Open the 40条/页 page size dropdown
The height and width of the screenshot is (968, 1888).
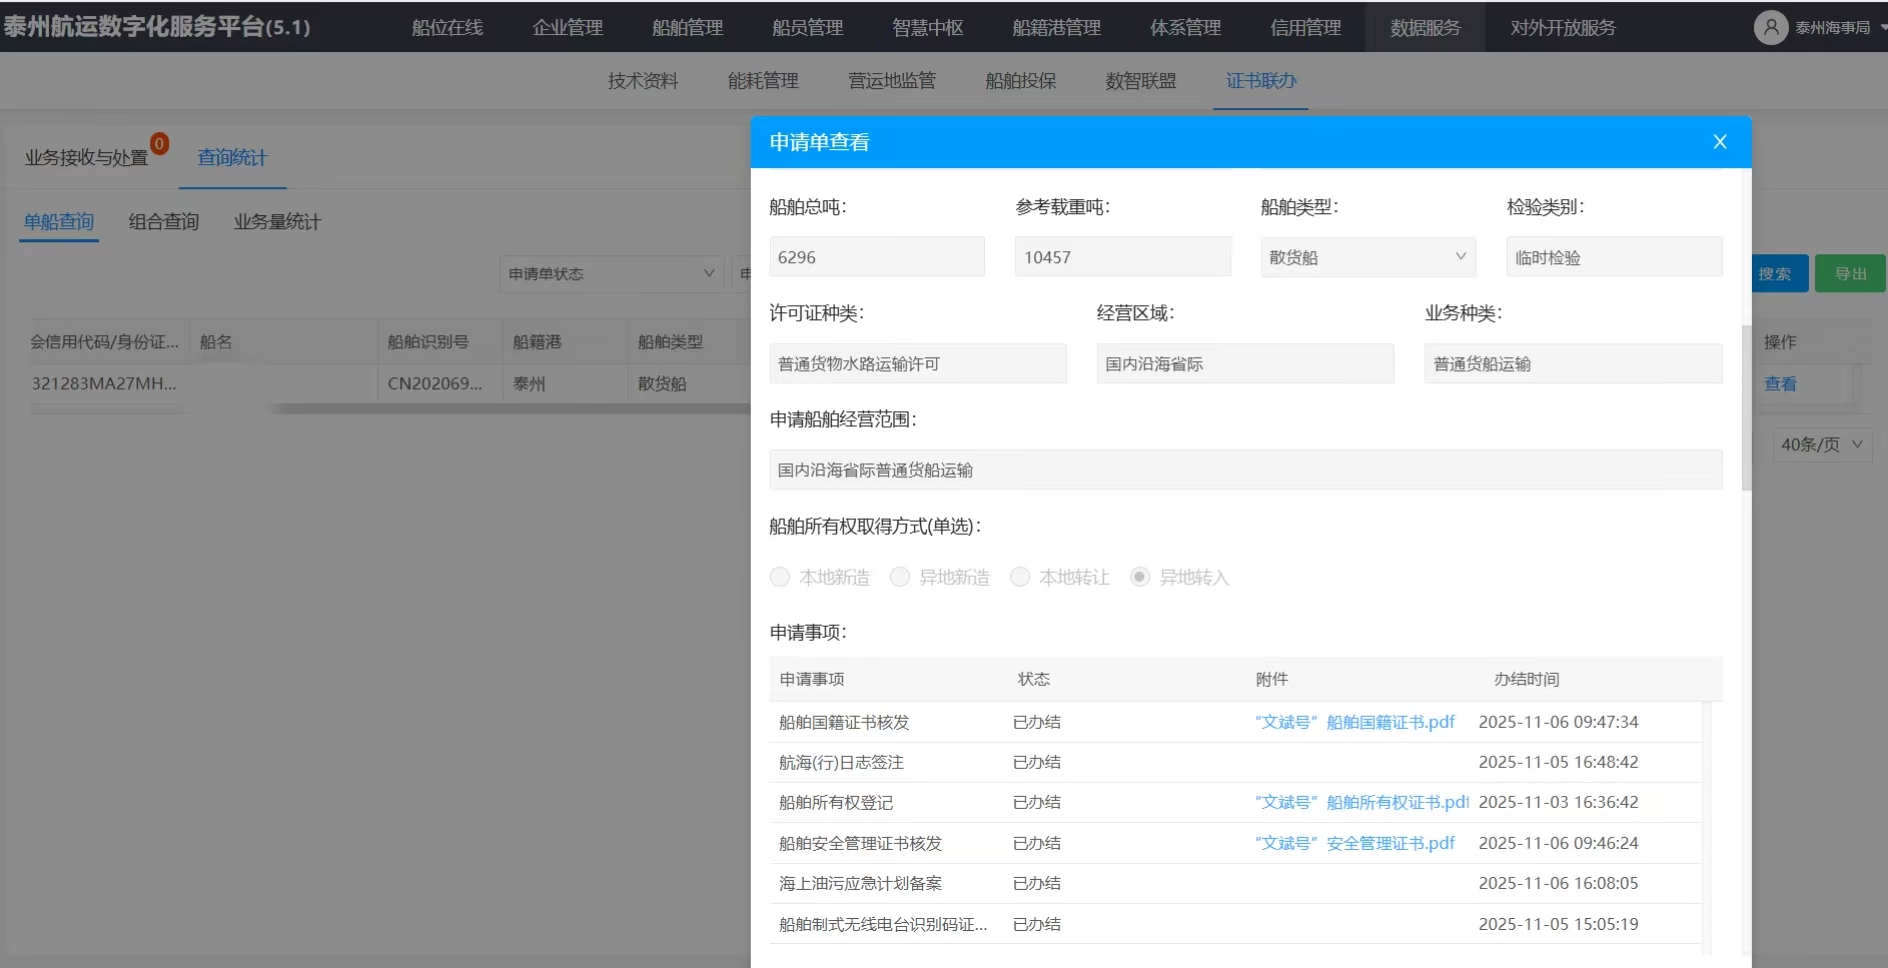1821,444
